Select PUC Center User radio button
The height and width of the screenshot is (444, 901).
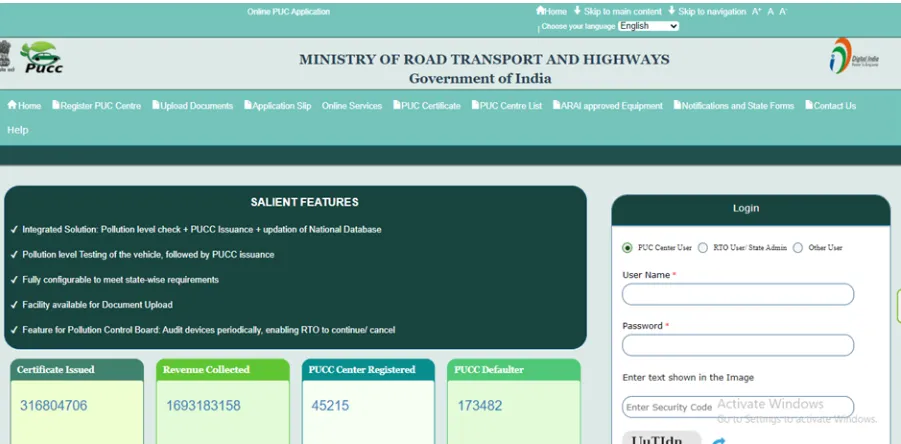pyautogui.click(x=627, y=247)
